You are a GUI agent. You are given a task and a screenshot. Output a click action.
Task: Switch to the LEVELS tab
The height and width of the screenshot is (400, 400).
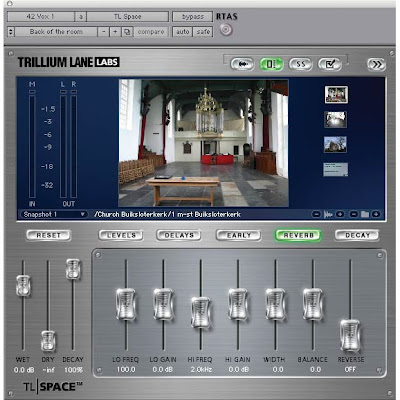121,235
